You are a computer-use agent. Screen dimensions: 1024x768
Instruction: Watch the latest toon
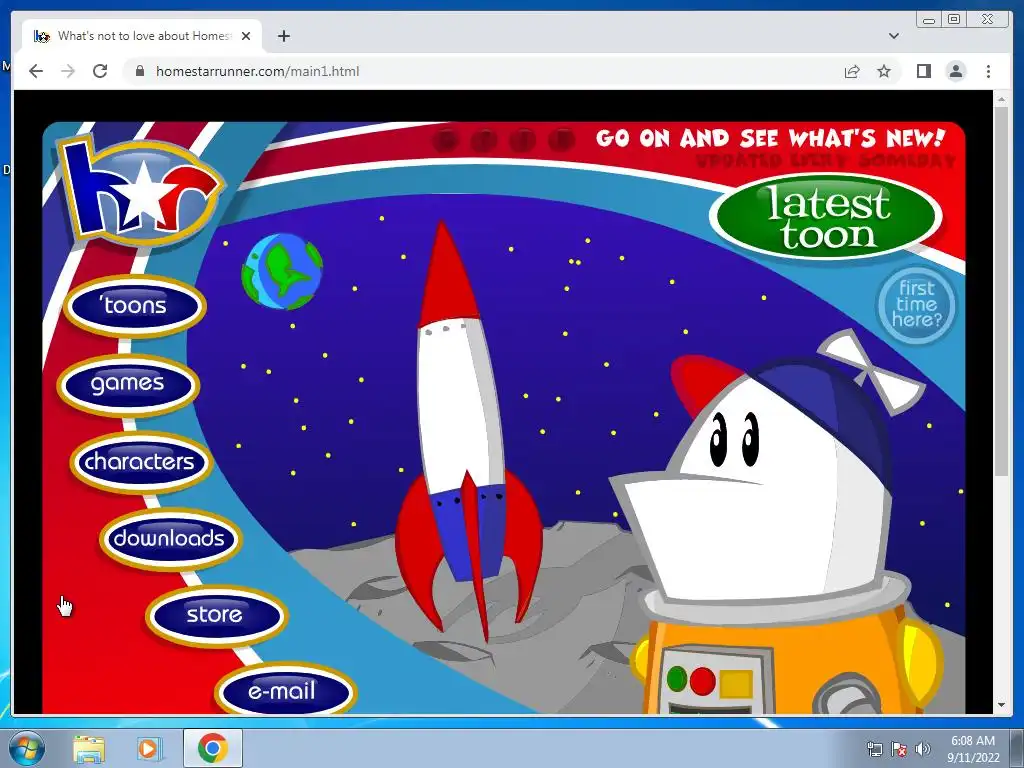pos(825,216)
